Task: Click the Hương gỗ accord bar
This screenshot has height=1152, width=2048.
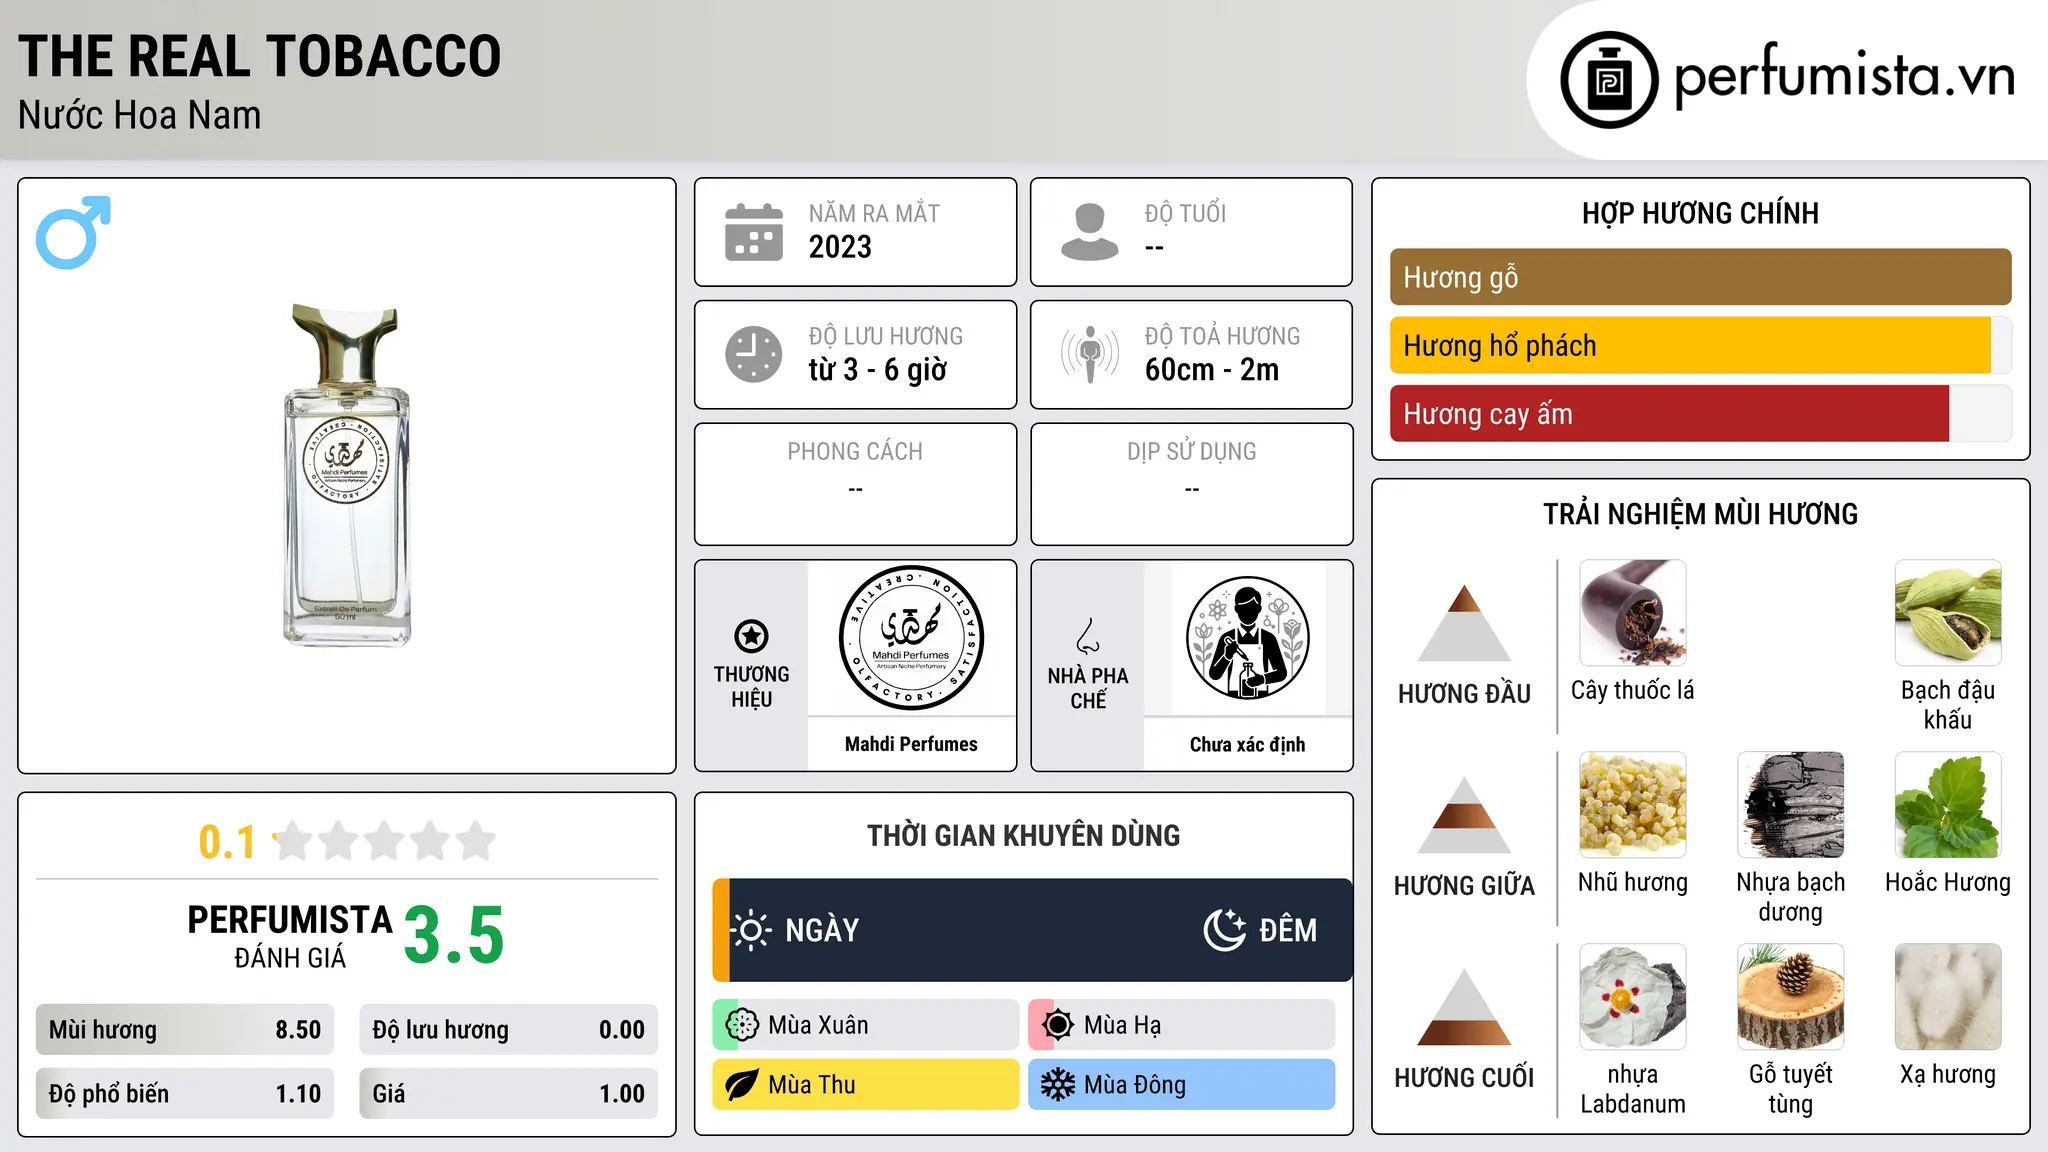Action: [x=1700, y=277]
